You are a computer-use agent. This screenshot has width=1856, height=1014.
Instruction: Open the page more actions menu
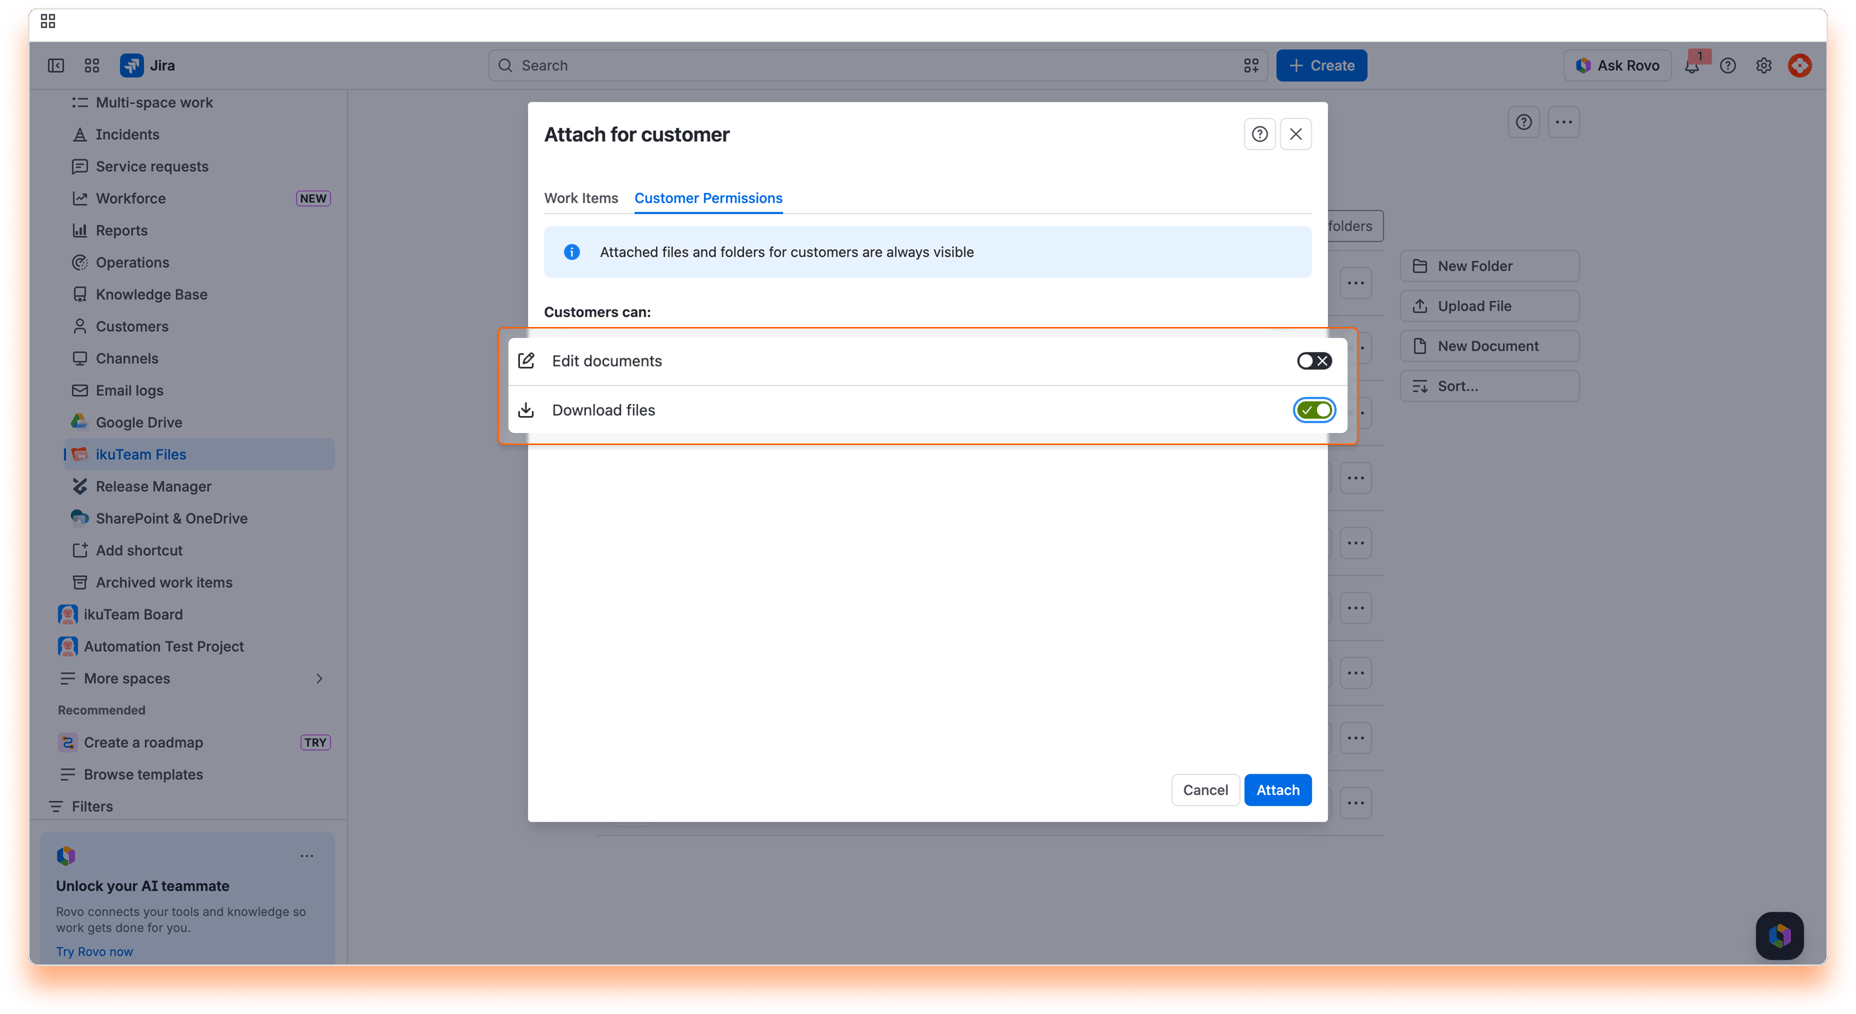point(1564,122)
